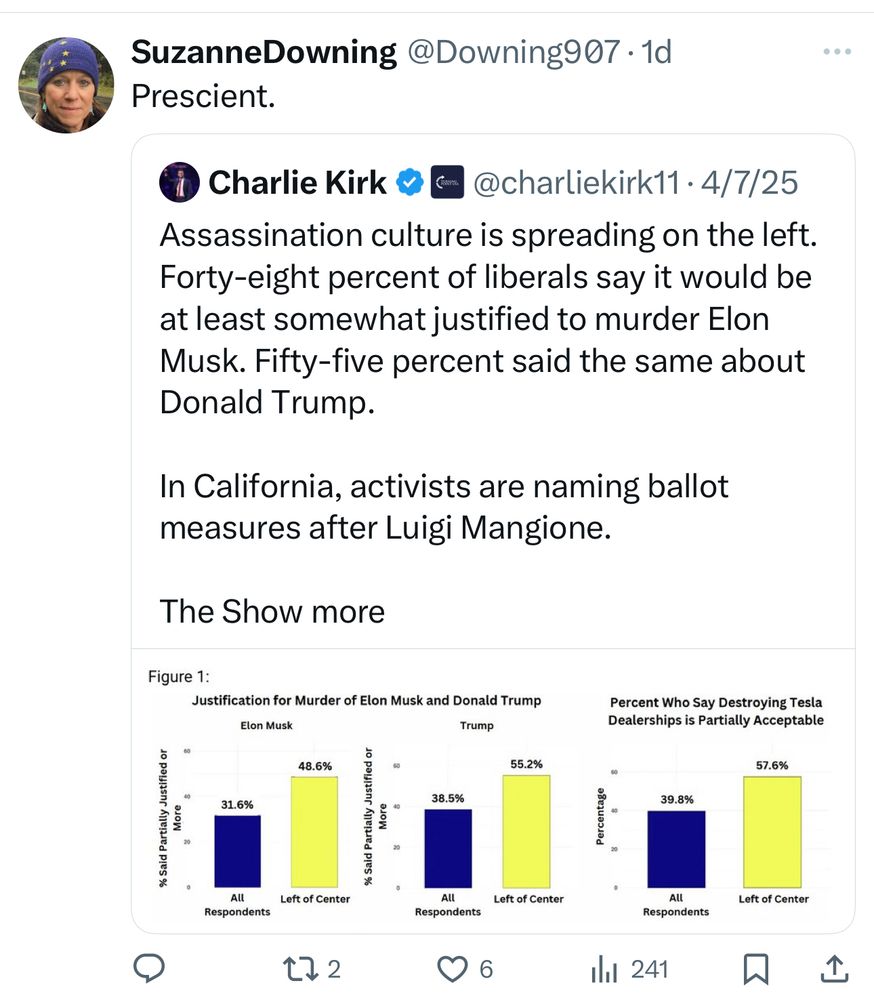This screenshot has width=874, height=1000.
Task: Share tweet using upload arrow icon
Action: click(x=834, y=968)
